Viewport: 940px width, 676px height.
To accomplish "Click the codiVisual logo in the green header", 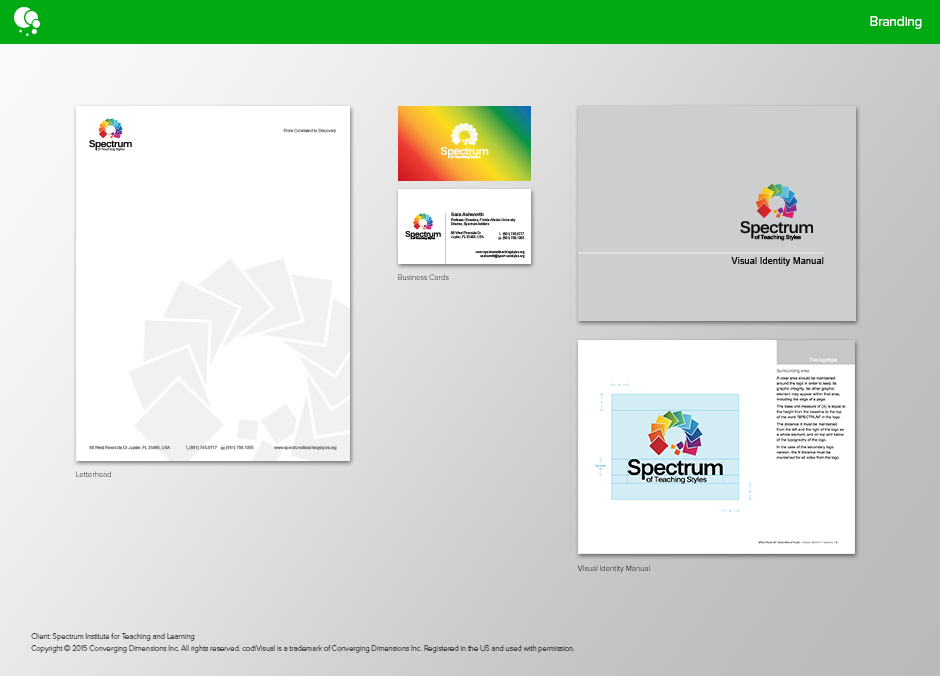I will (26, 21).
